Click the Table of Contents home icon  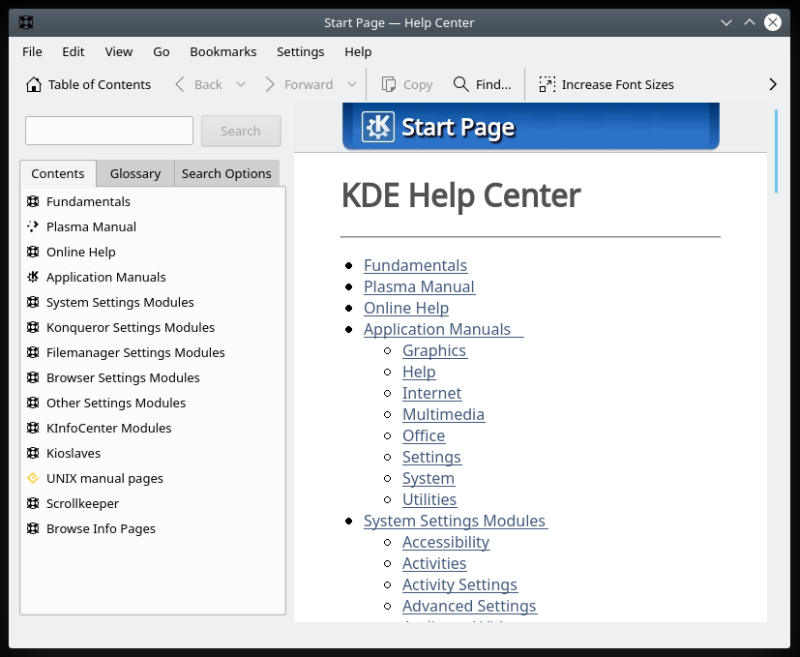(x=34, y=85)
